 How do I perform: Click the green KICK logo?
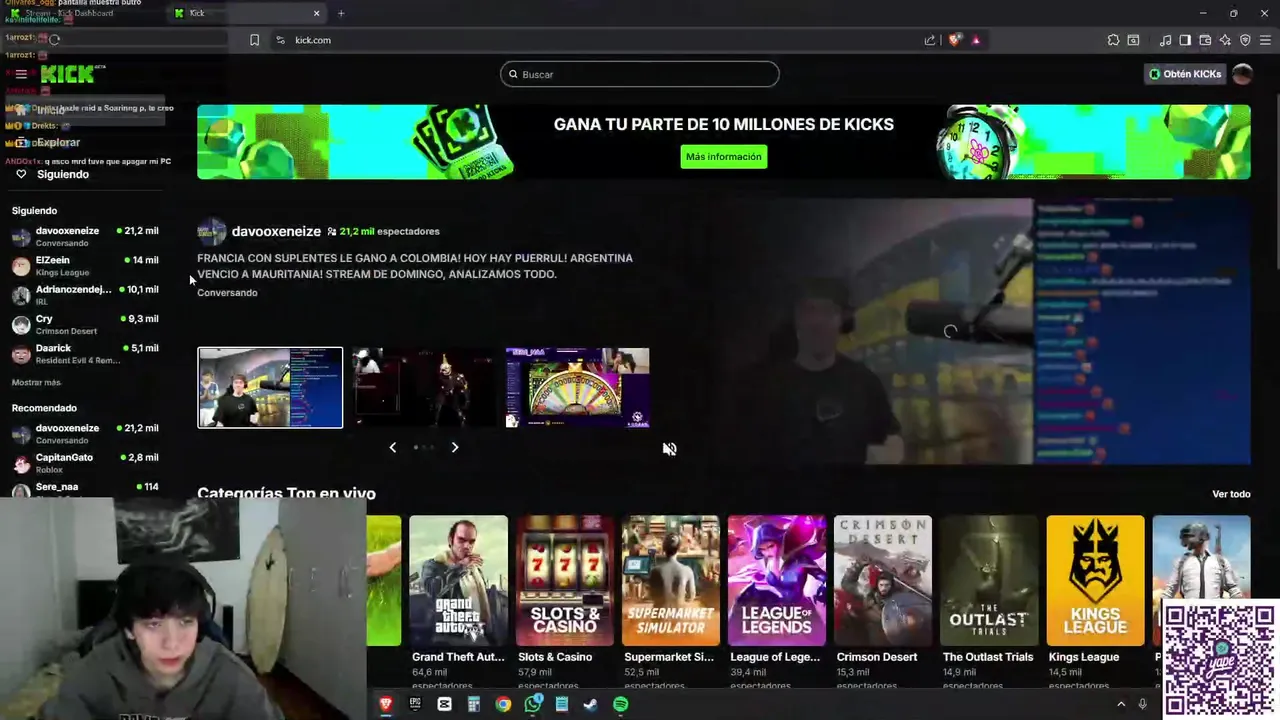(x=68, y=74)
